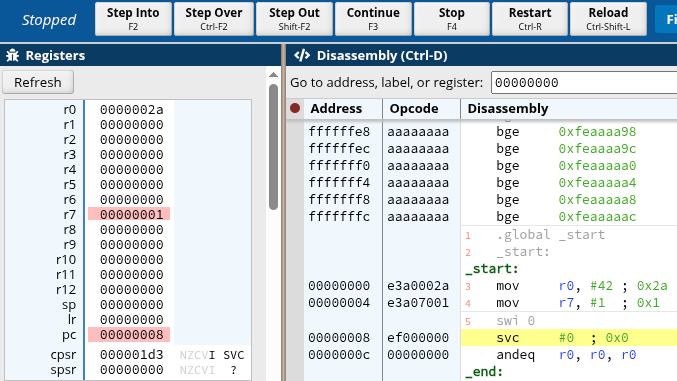Click the sp register value

[x=132, y=305]
